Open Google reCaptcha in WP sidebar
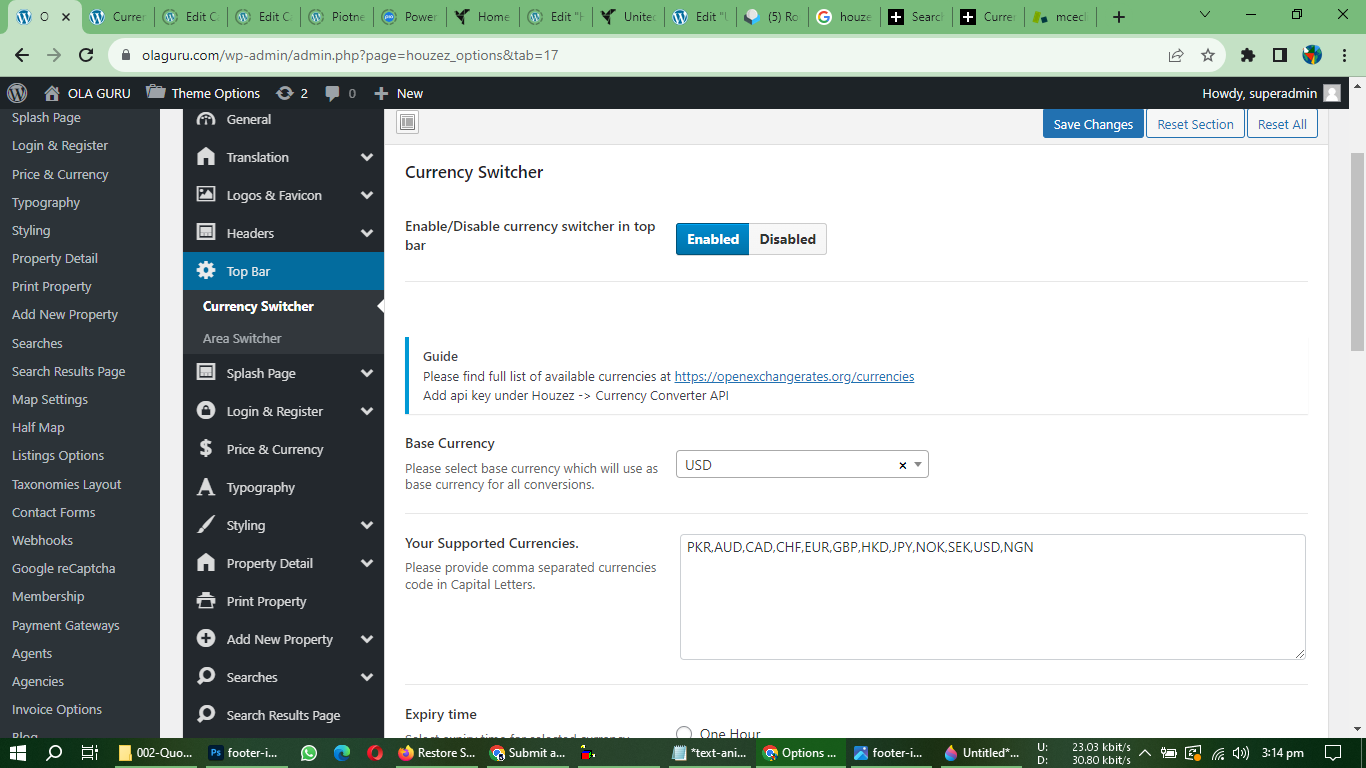The width and height of the screenshot is (1366, 768). click(x=64, y=568)
